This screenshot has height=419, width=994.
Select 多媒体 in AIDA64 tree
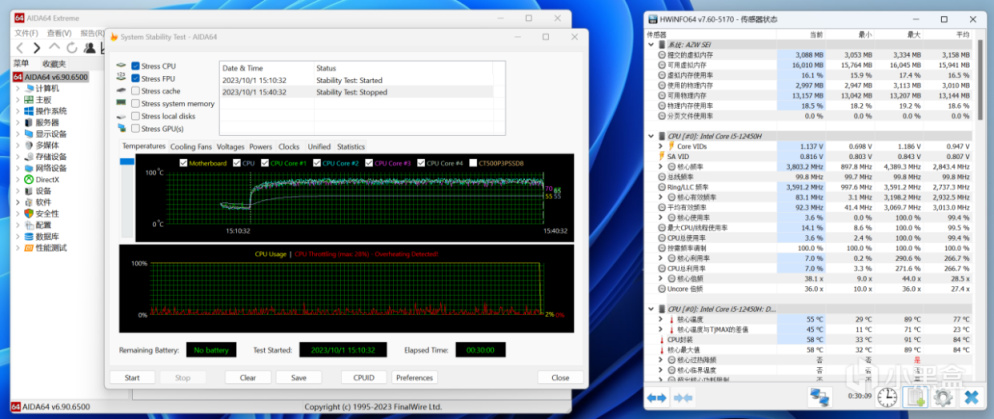pyautogui.click(x=42, y=146)
